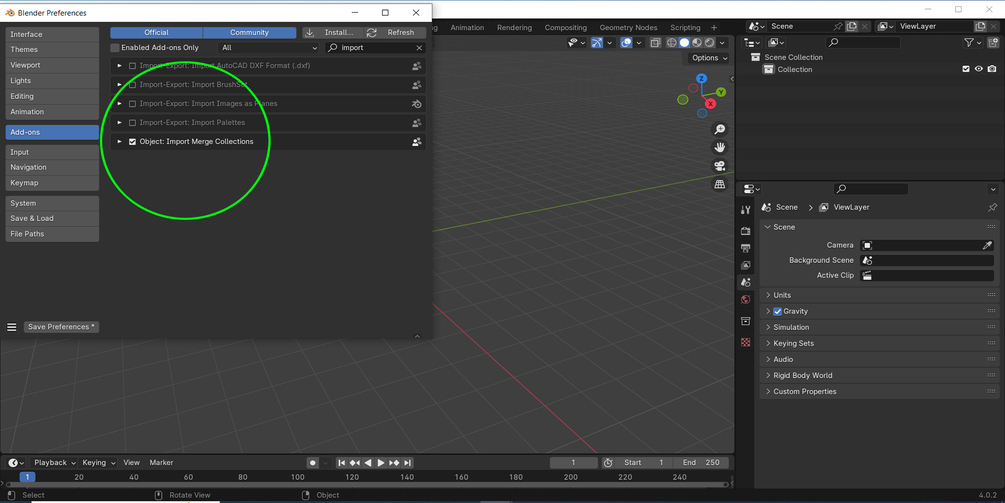Click the Z axis on navigation gizmo
1005x503 pixels.
point(702,79)
